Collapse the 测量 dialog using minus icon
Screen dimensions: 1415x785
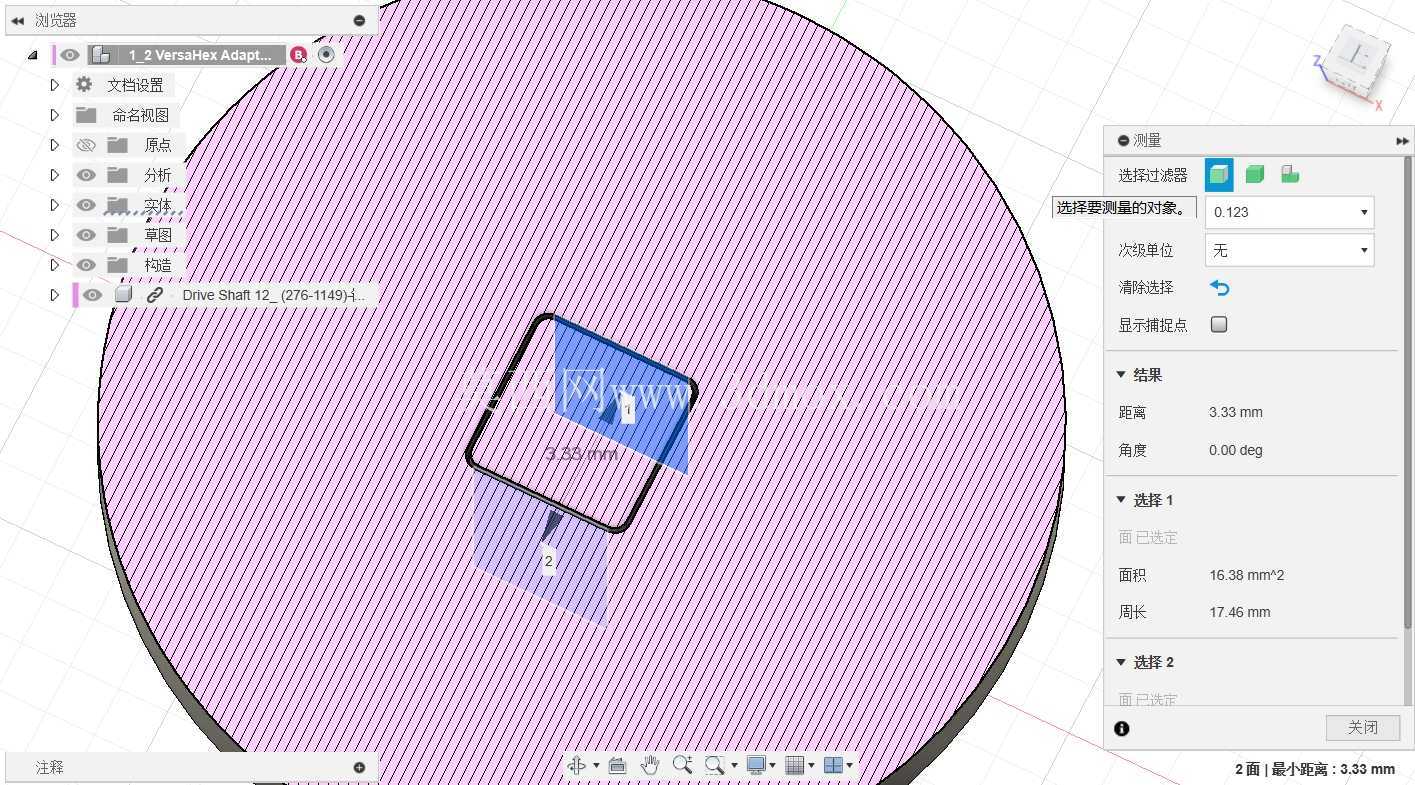1124,141
